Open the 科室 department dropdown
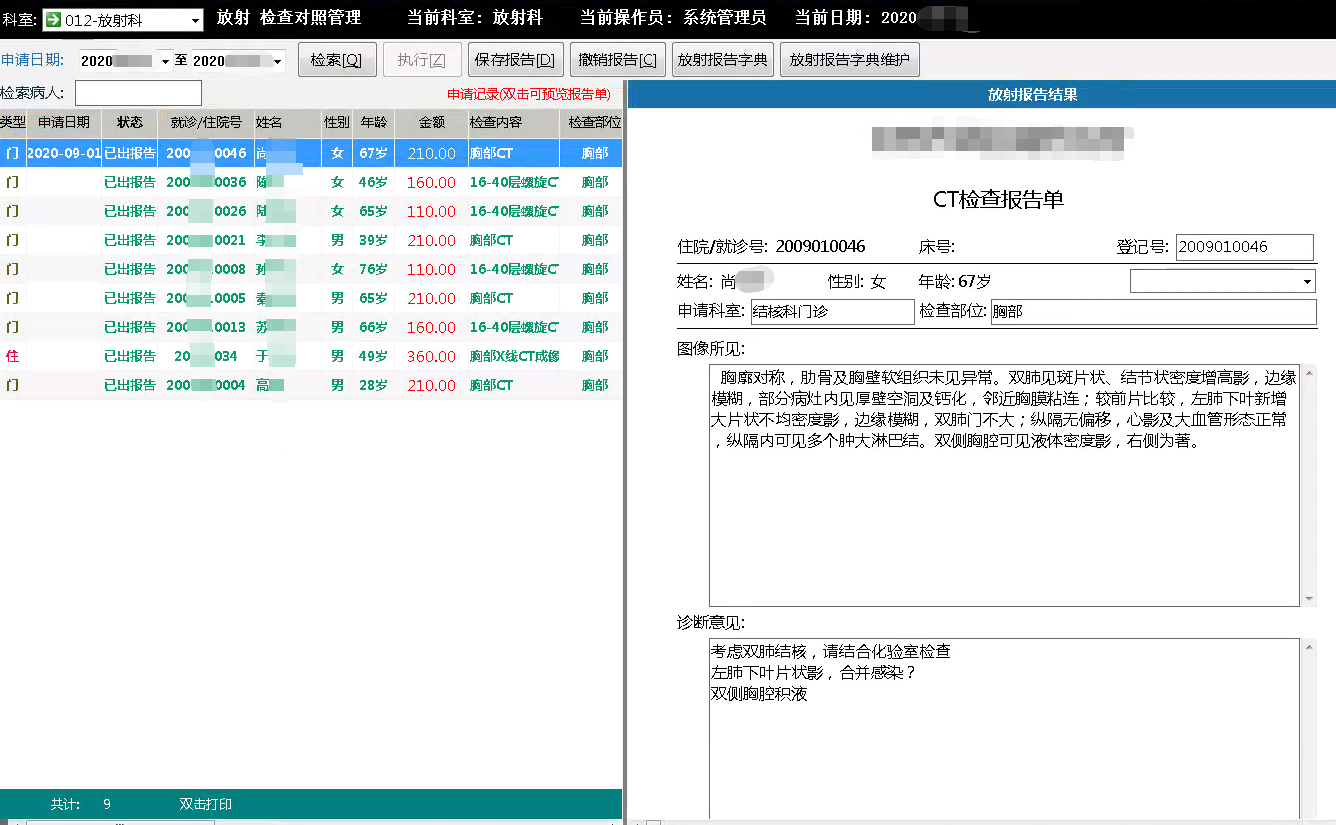 194,21
